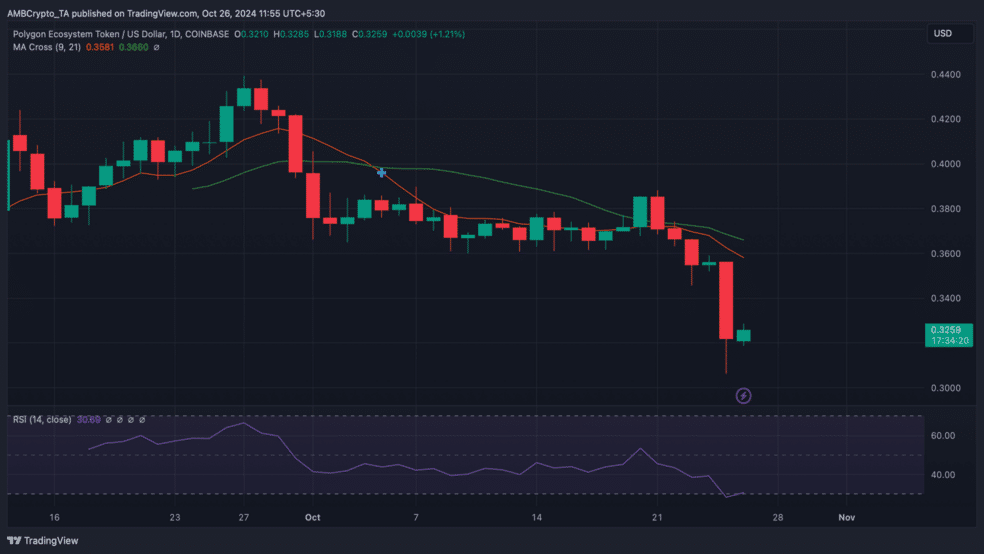Click the 0.3000 price axis label
The height and width of the screenshot is (554, 984).
945,388
